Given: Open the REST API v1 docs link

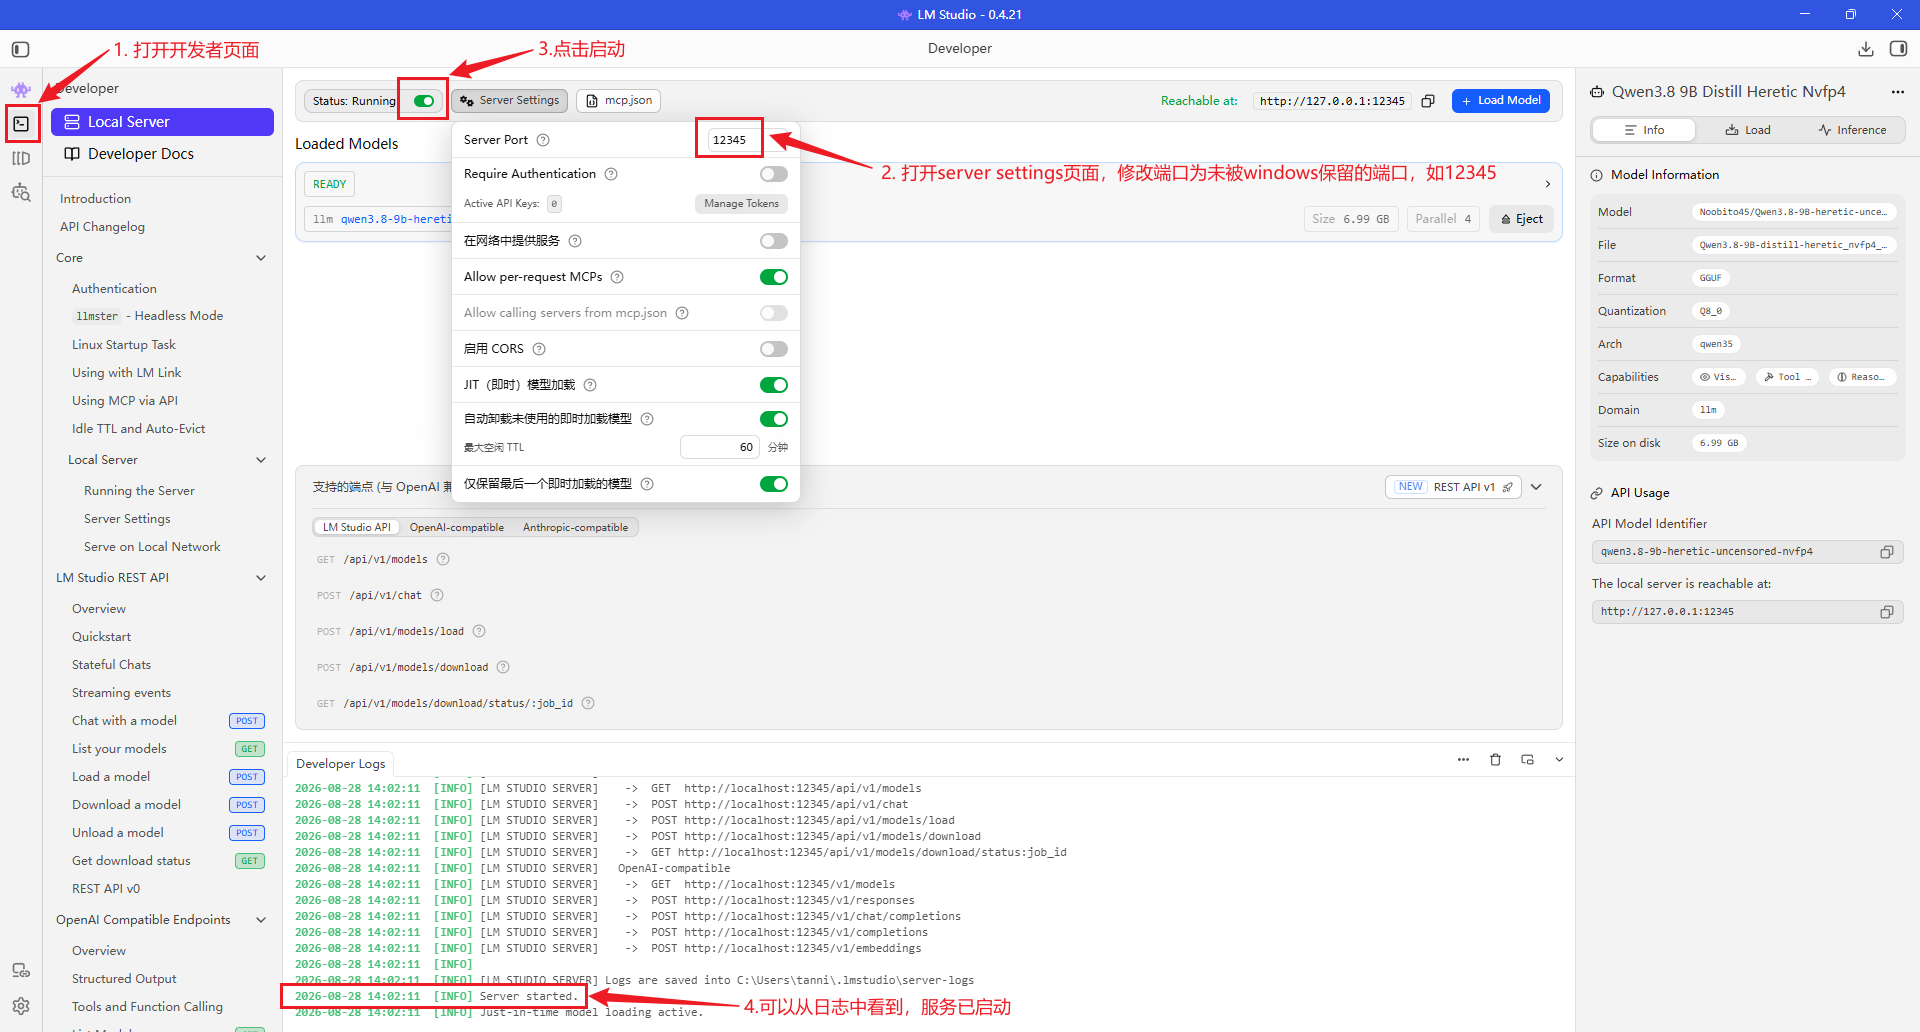Looking at the screenshot, I should (1453, 487).
